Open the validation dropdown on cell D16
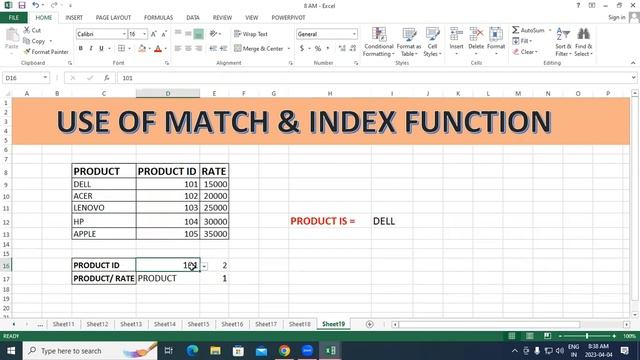 click(x=204, y=266)
